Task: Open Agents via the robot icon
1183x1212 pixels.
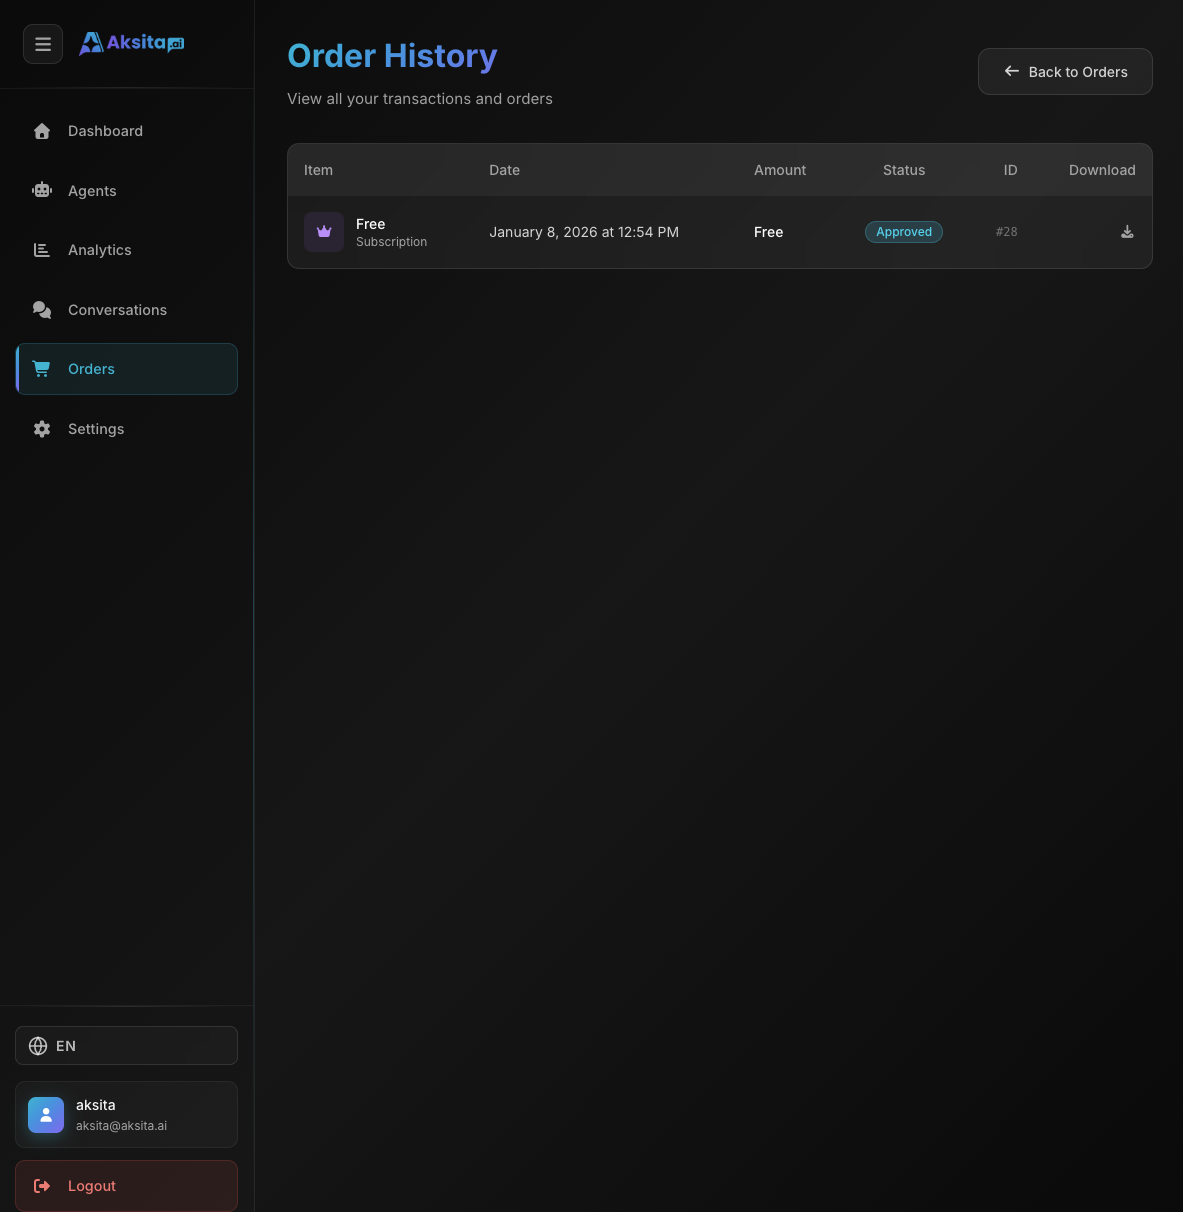Action: 42,190
